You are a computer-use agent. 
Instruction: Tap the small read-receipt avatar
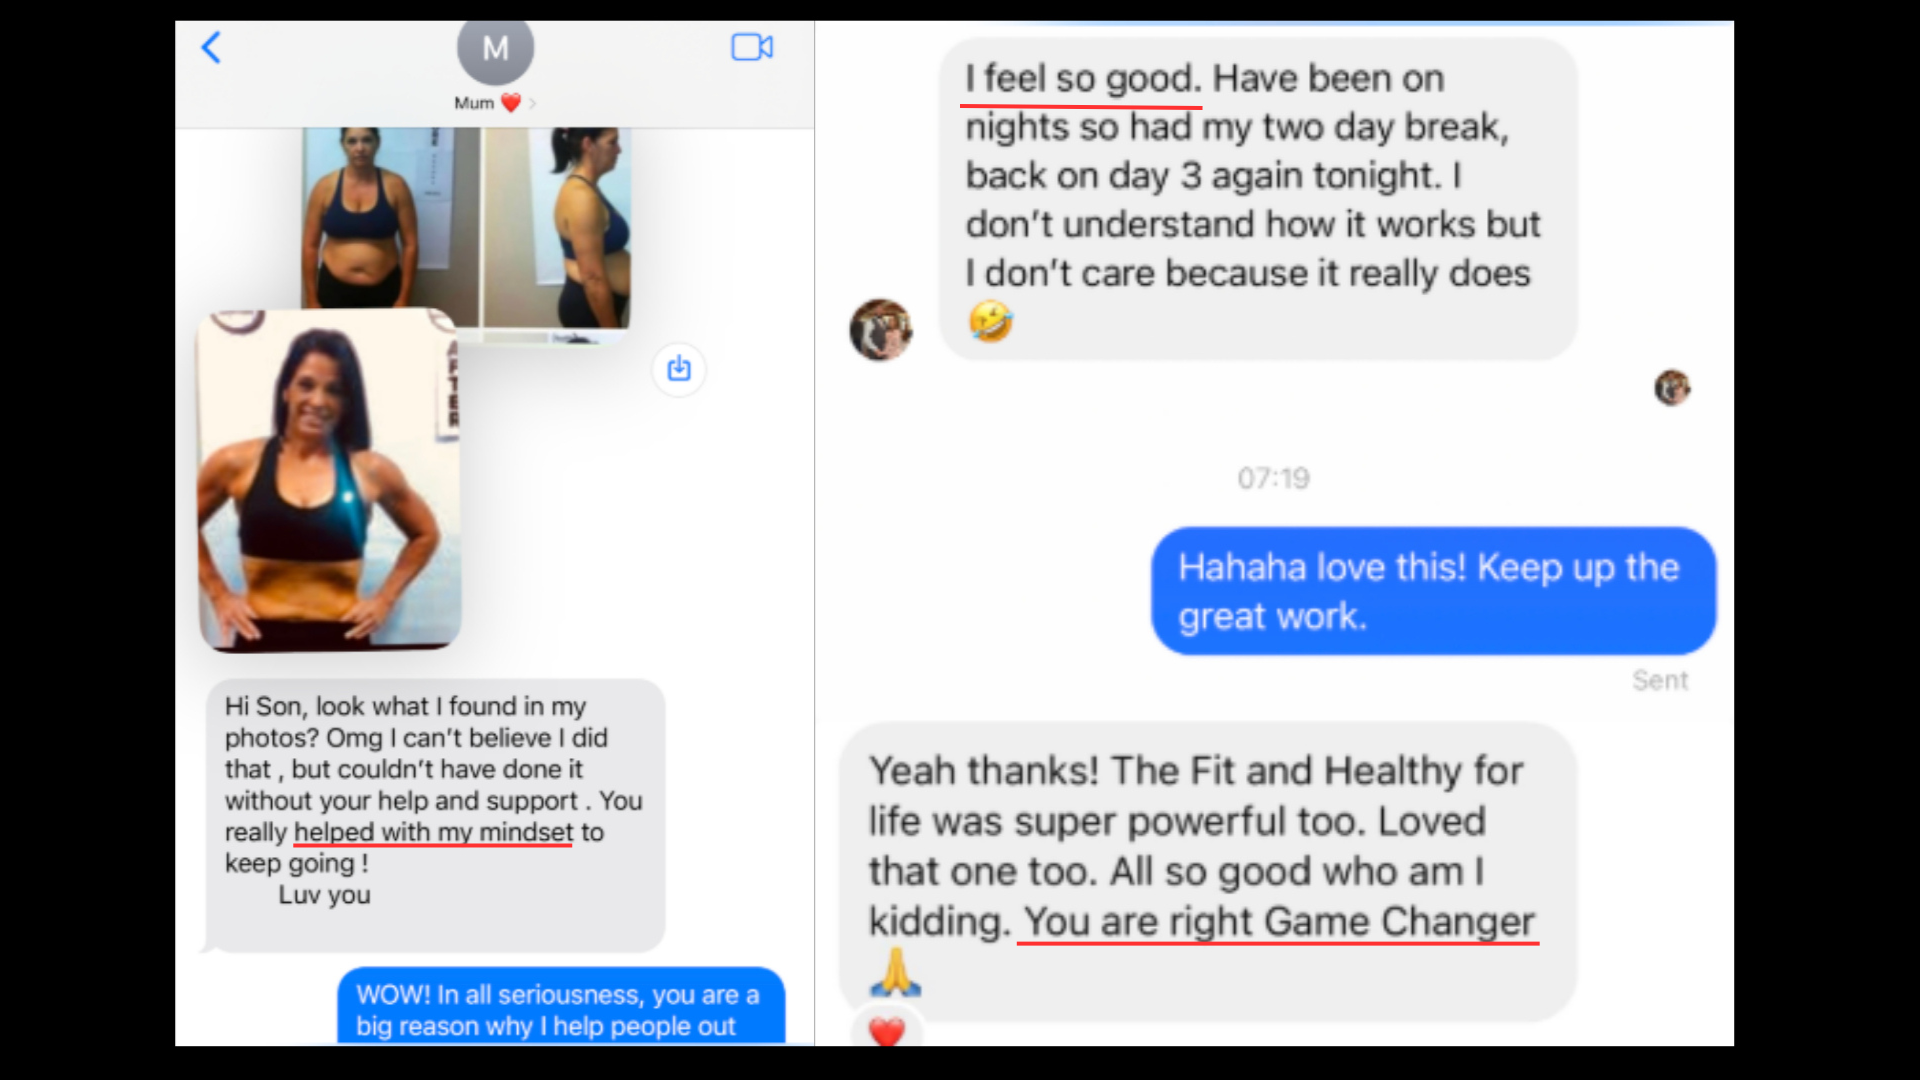(x=1672, y=387)
